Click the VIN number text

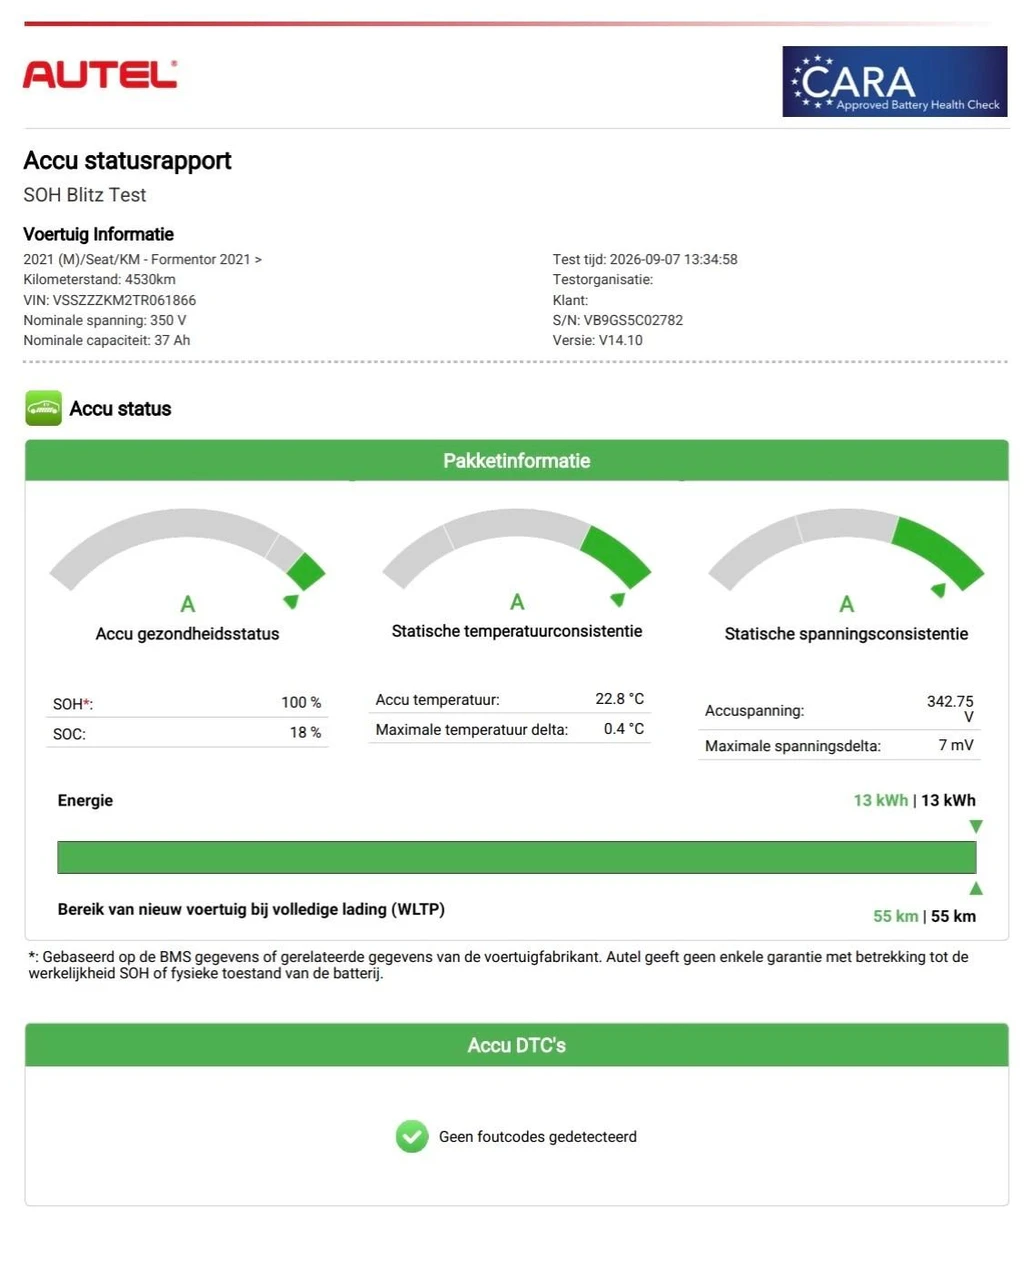[110, 300]
